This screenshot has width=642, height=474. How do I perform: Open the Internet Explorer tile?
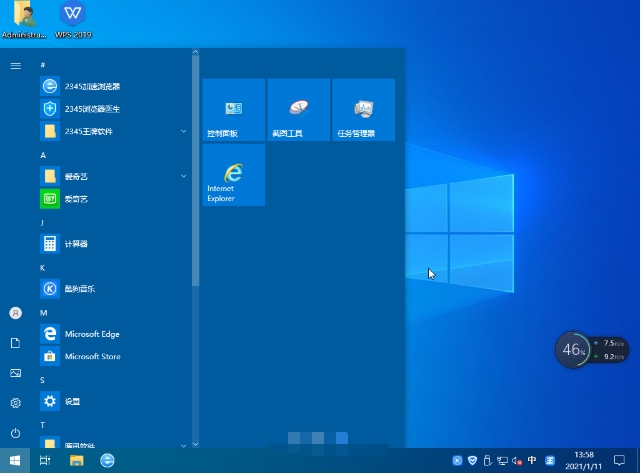[233, 175]
